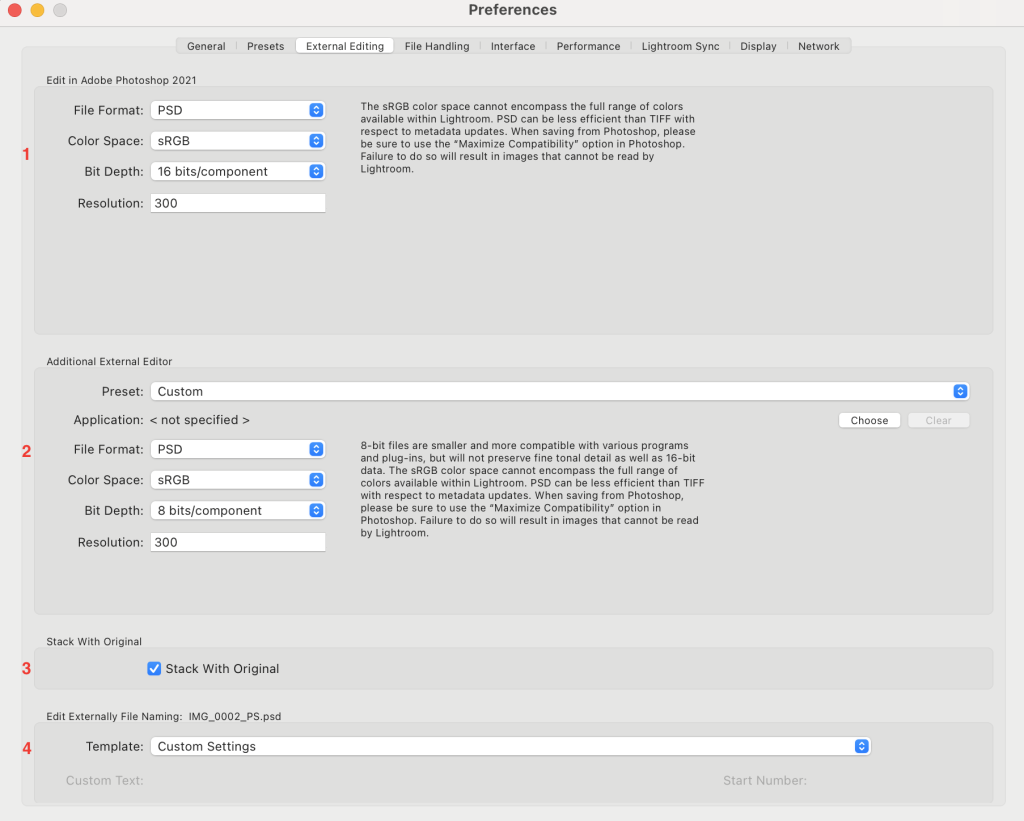Click the Choose application button
1024x821 pixels.
point(869,421)
